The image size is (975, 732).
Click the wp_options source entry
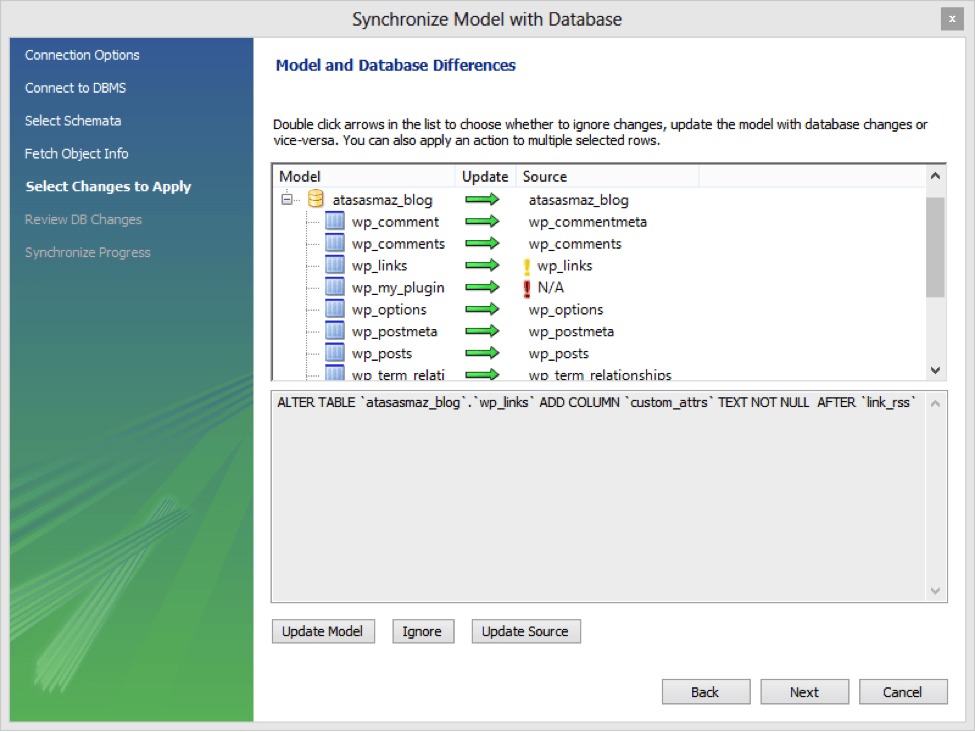(566, 310)
